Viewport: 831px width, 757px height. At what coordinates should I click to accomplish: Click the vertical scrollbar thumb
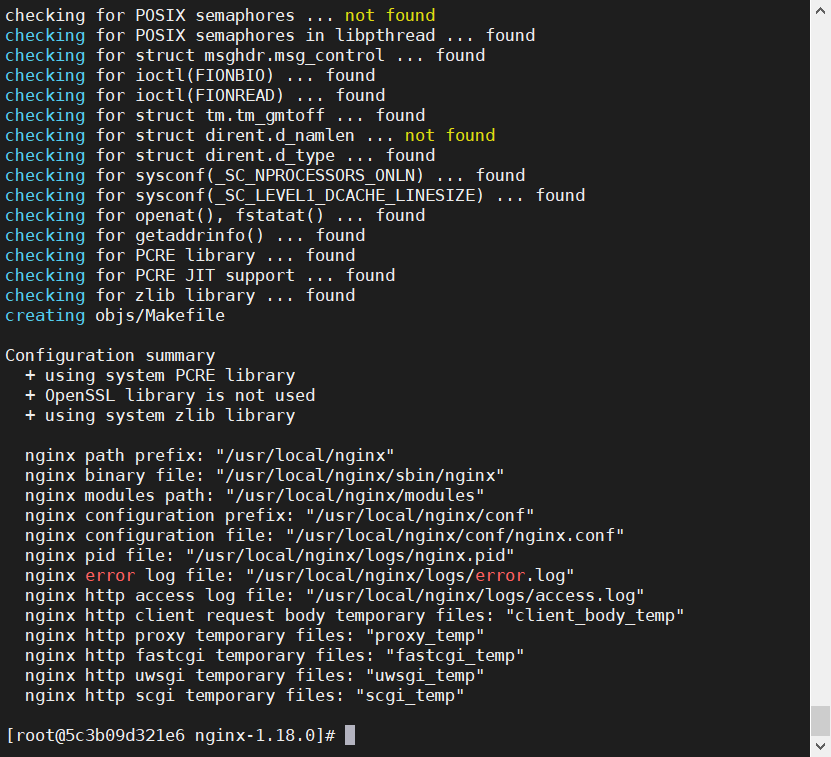pyautogui.click(x=820, y=721)
